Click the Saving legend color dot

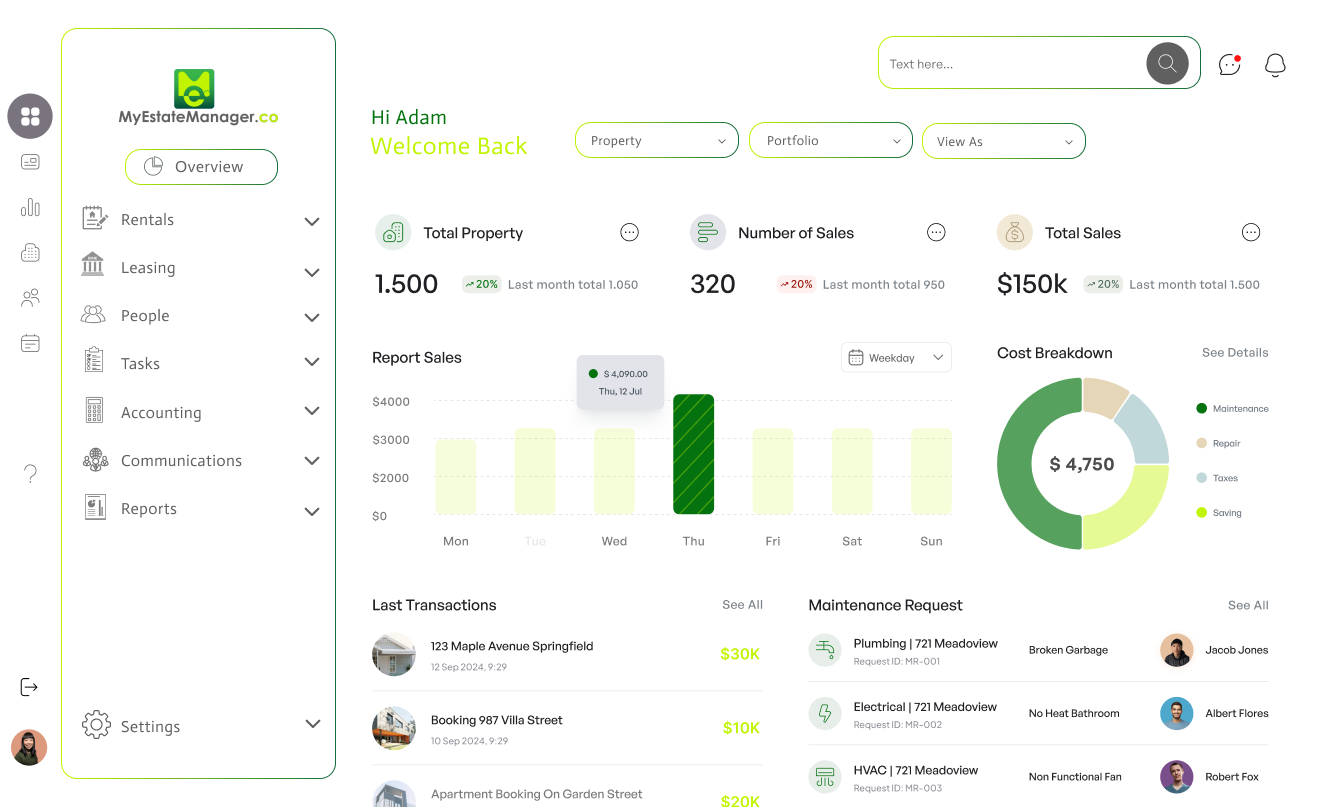[x=1201, y=513]
